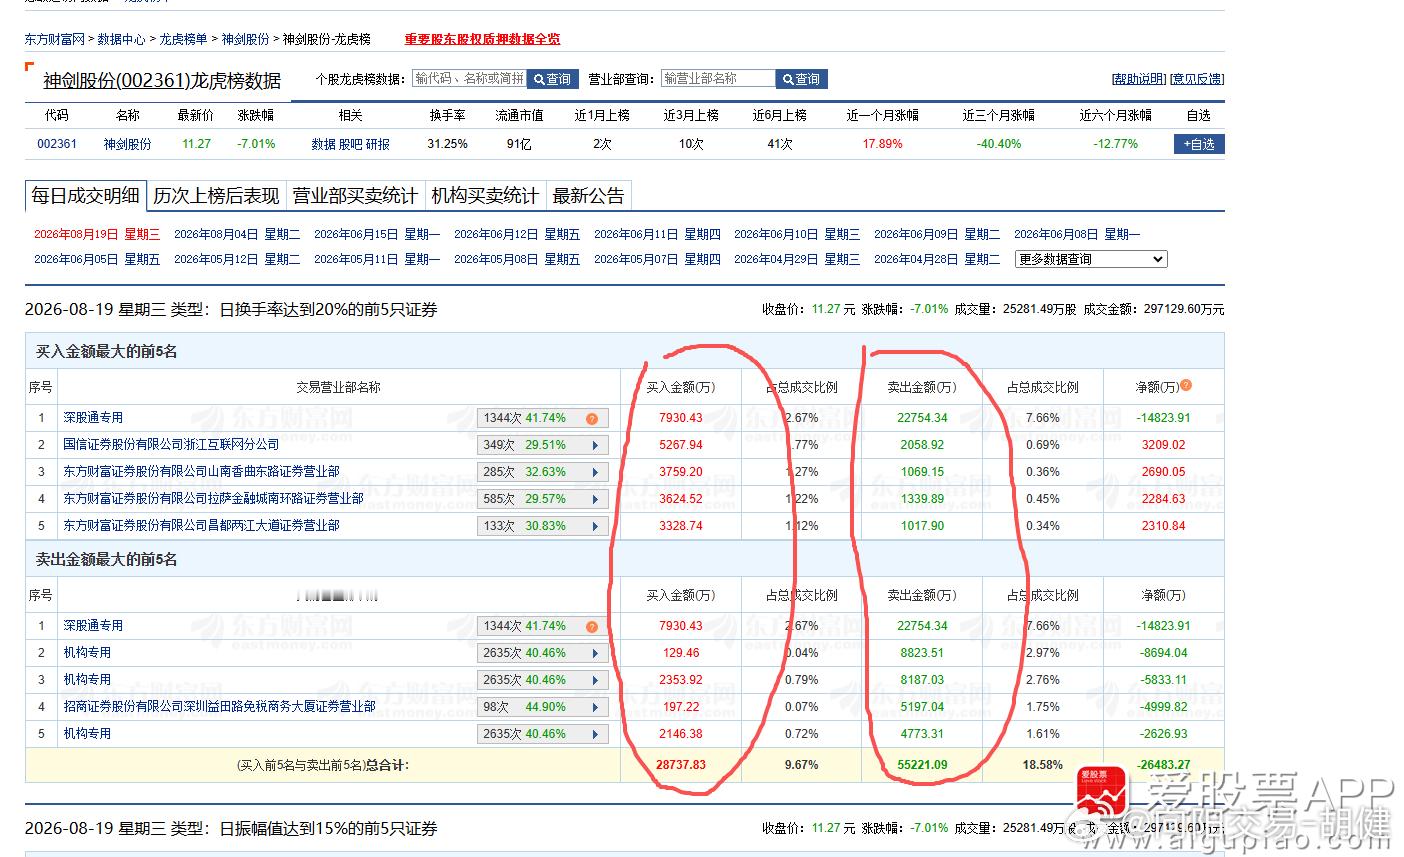Open stock code 002361 link
Screen dimensions: 1404x857
57,144
